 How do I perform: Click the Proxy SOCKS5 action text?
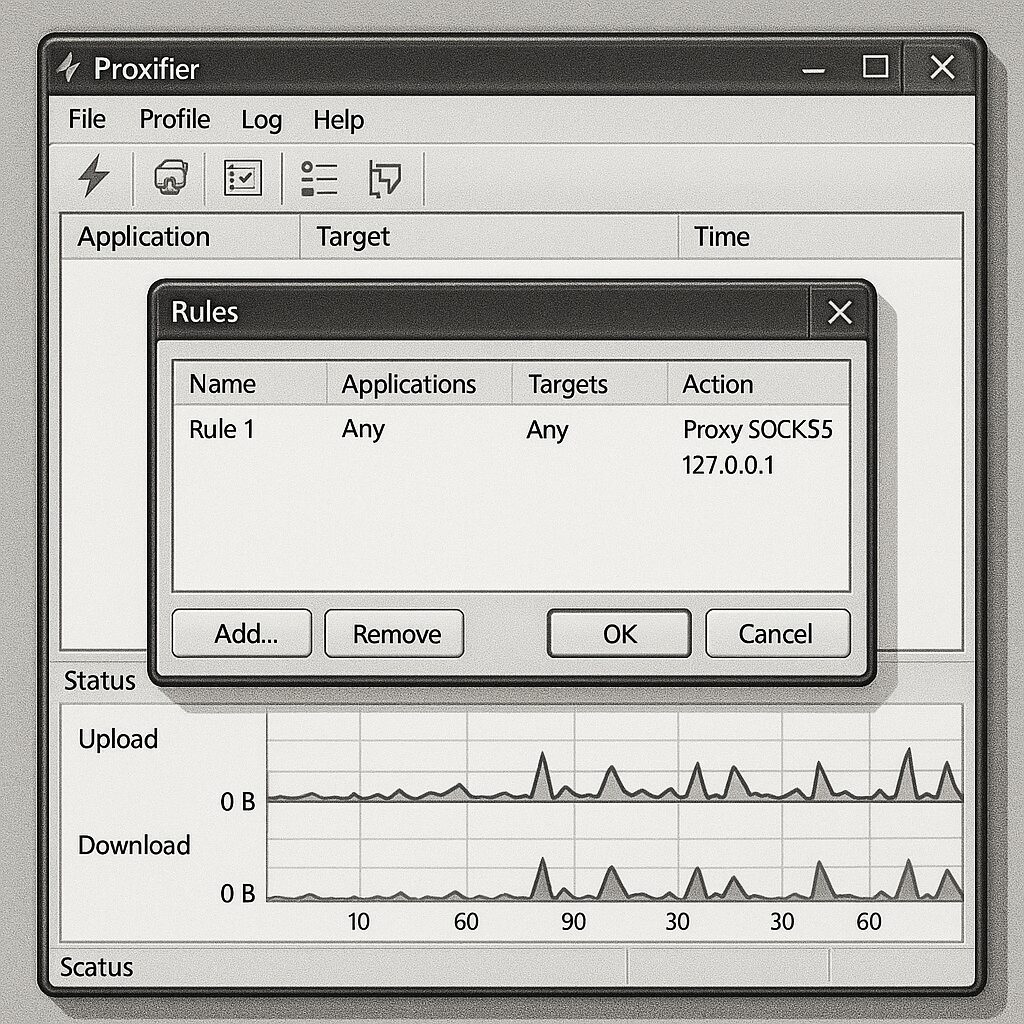pyautogui.click(x=758, y=430)
